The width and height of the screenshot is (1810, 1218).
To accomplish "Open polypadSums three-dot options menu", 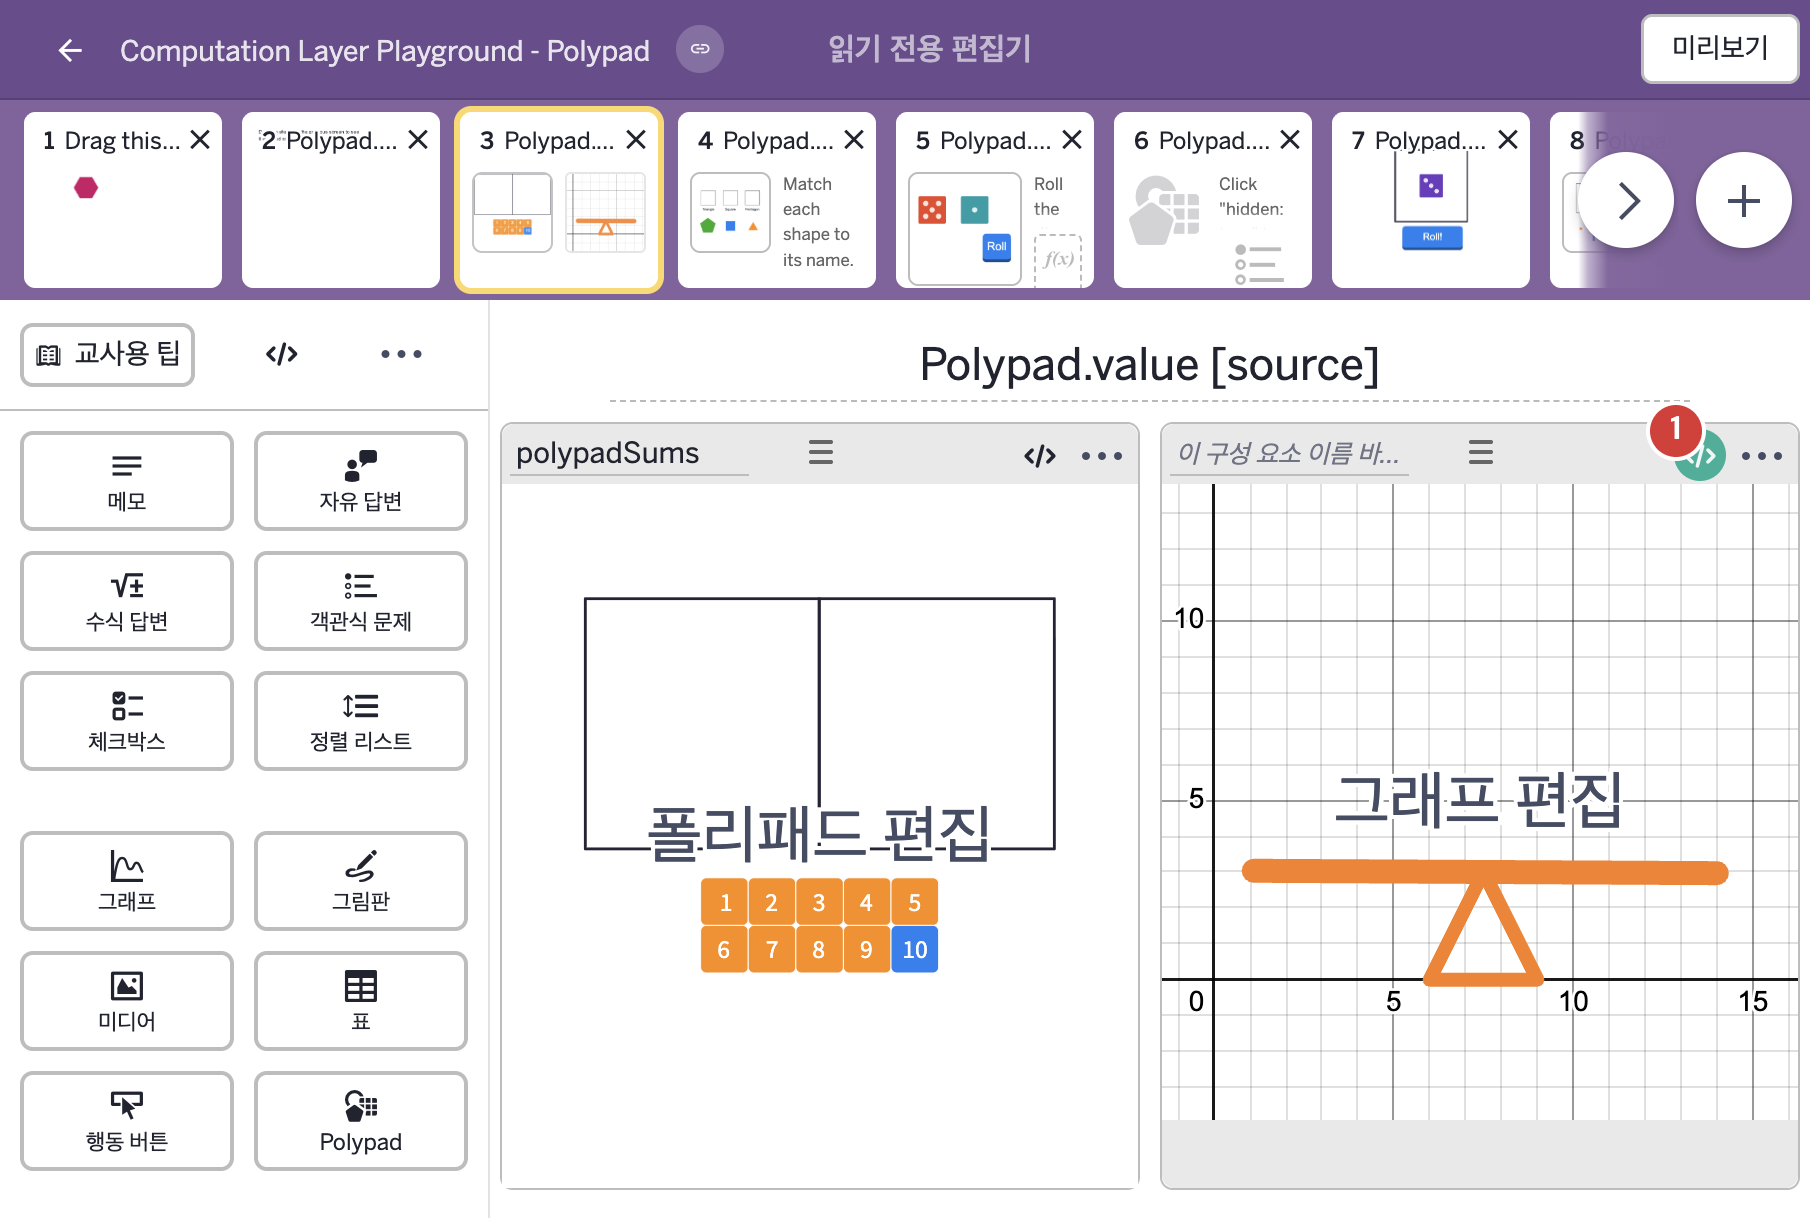I will click(1102, 456).
